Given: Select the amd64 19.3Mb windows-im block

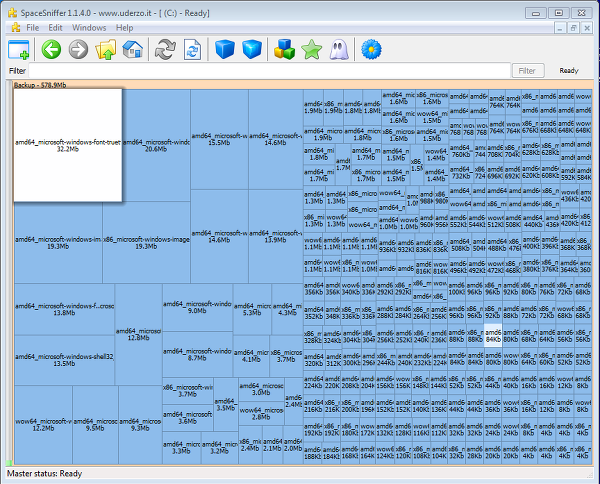Looking at the screenshot, I should (x=58, y=243).
